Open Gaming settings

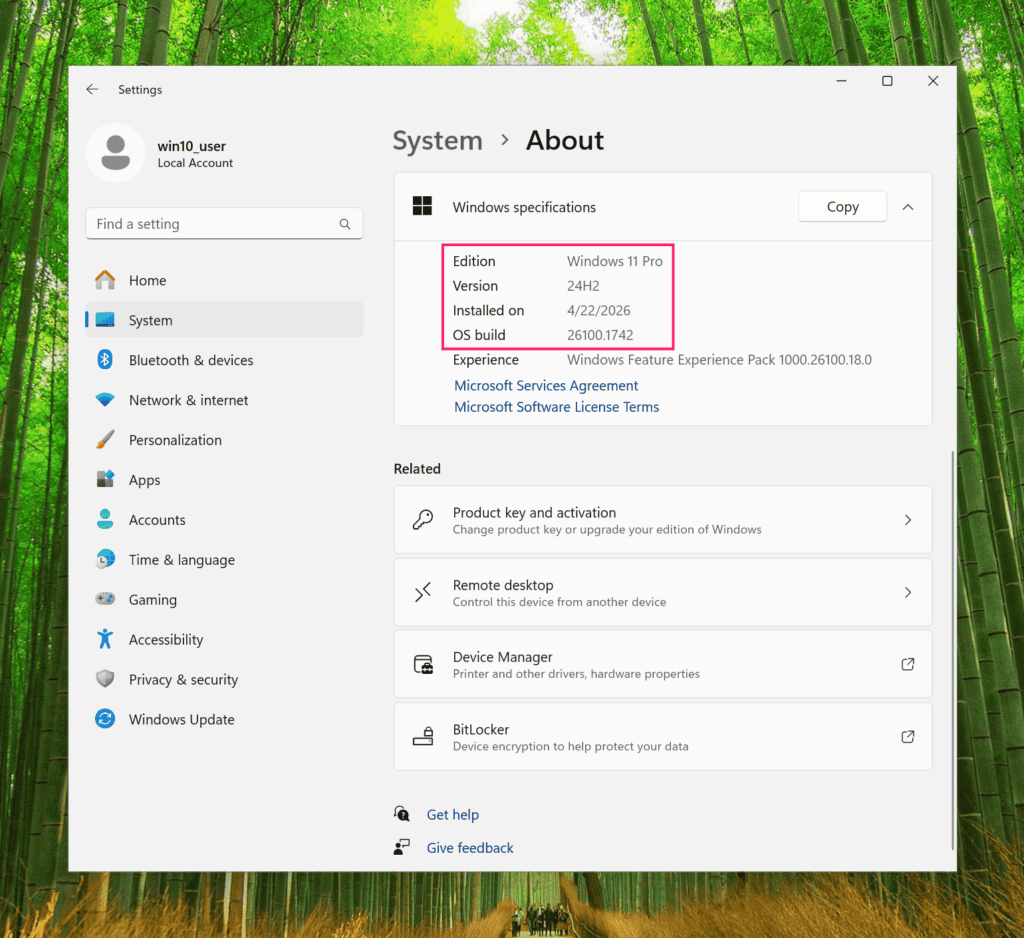(x=224, y=599)
